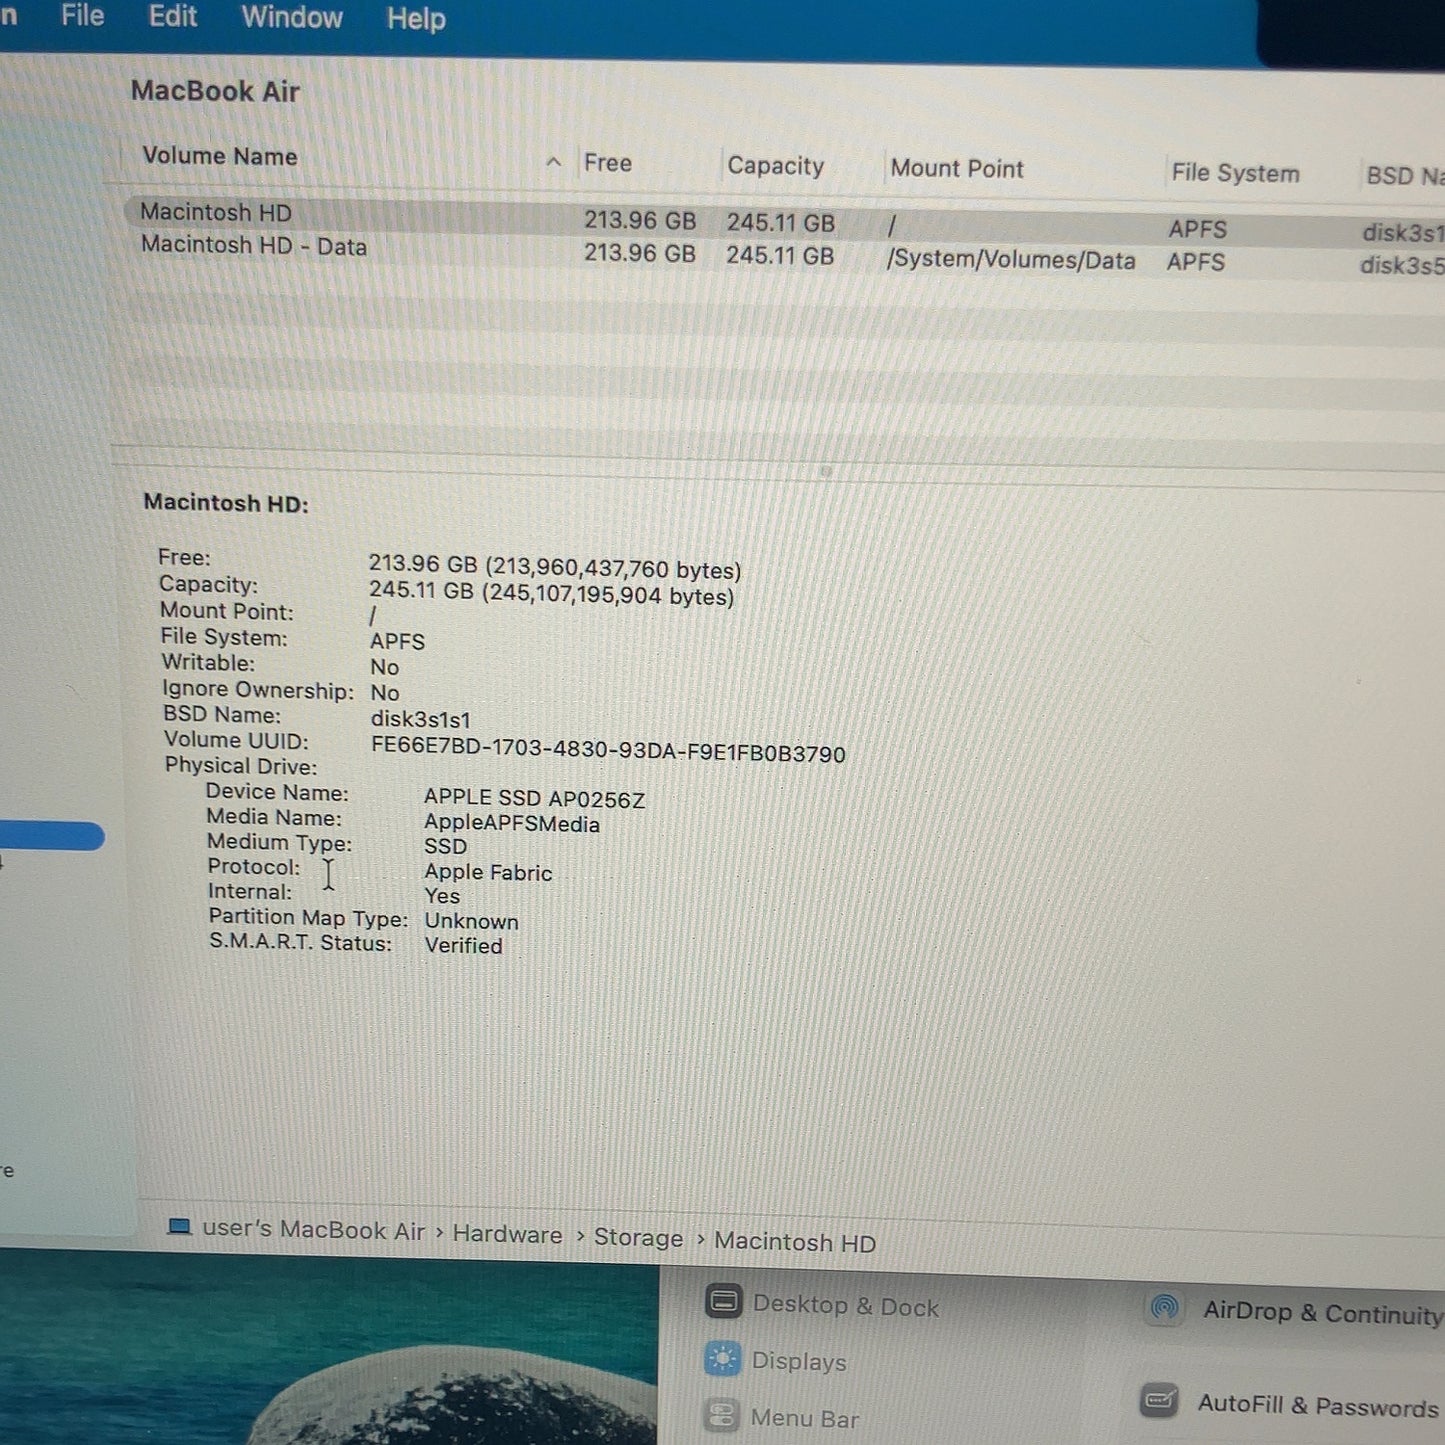Toggle sort arrow on Volume Name column
1445x1445 pixels.
pos(554,161)
